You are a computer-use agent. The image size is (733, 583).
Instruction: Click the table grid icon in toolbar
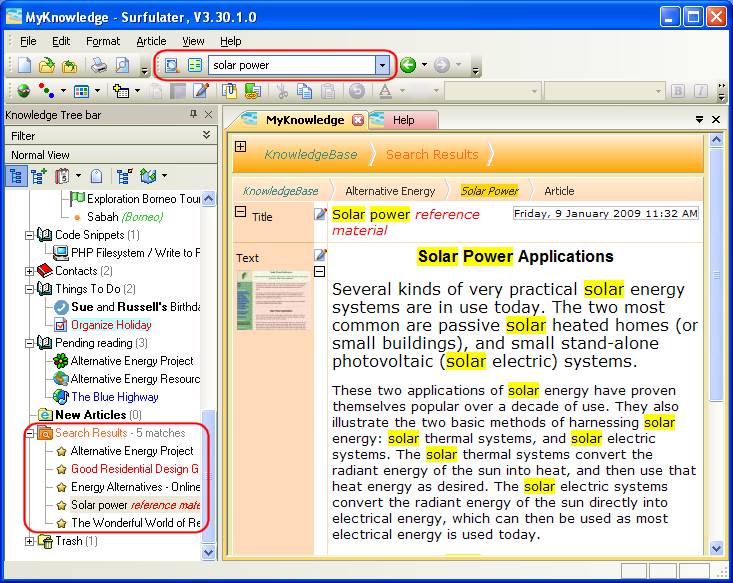pyautogui.click(x=81, y=91)
